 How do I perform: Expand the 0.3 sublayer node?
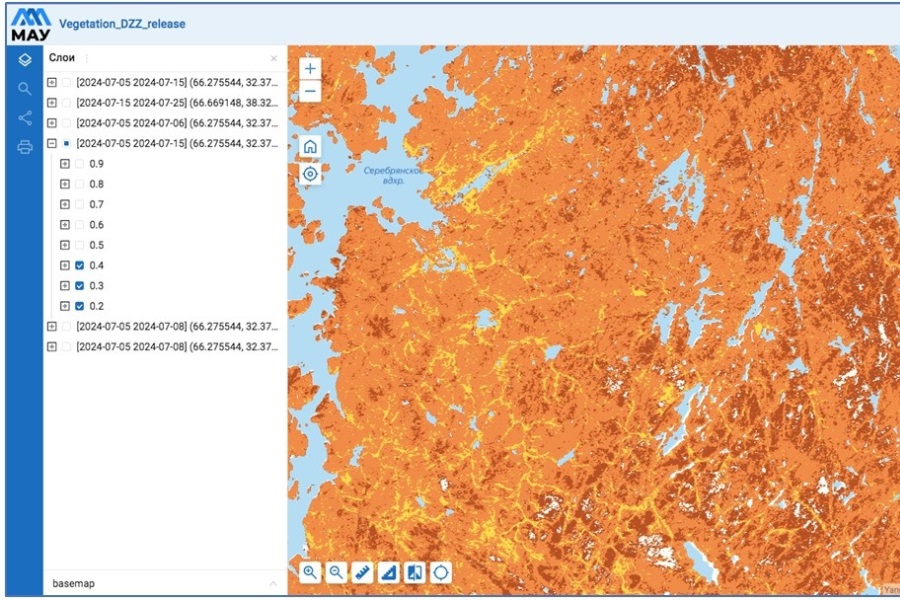(x=65, y=286)
